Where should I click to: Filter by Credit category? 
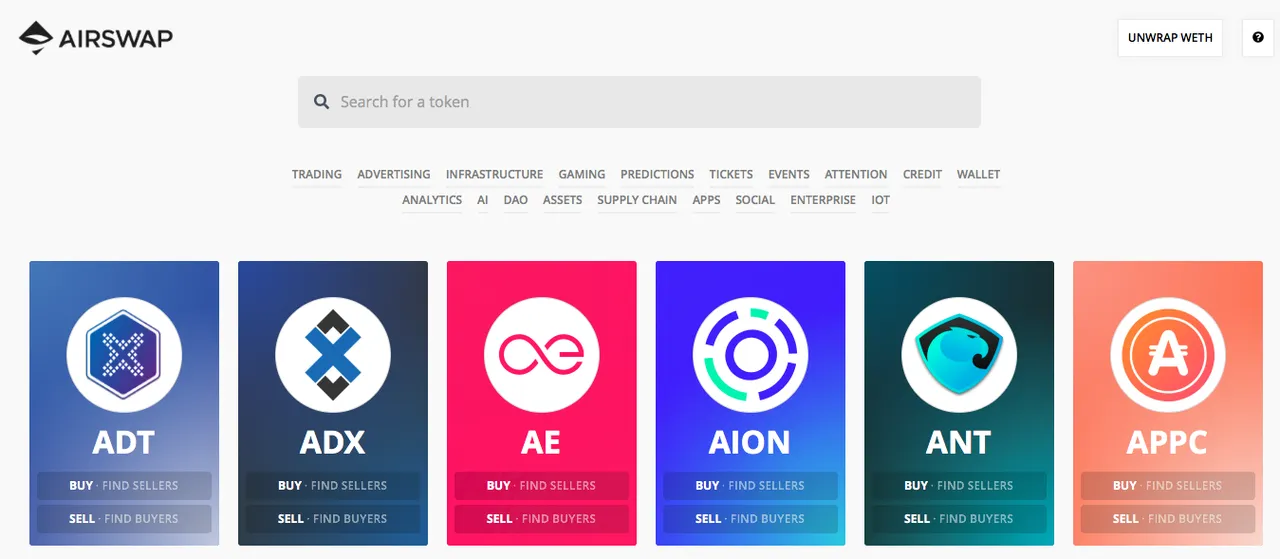(922, 174)
